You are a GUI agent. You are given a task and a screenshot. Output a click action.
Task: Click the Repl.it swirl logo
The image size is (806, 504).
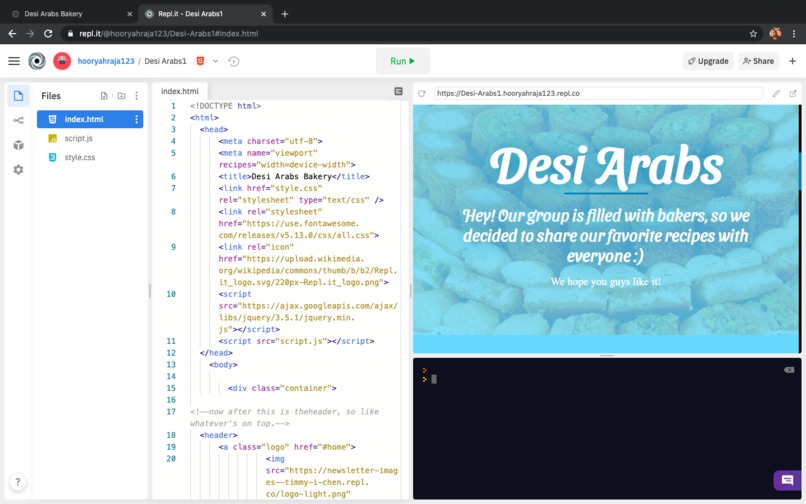pos(36,61)
